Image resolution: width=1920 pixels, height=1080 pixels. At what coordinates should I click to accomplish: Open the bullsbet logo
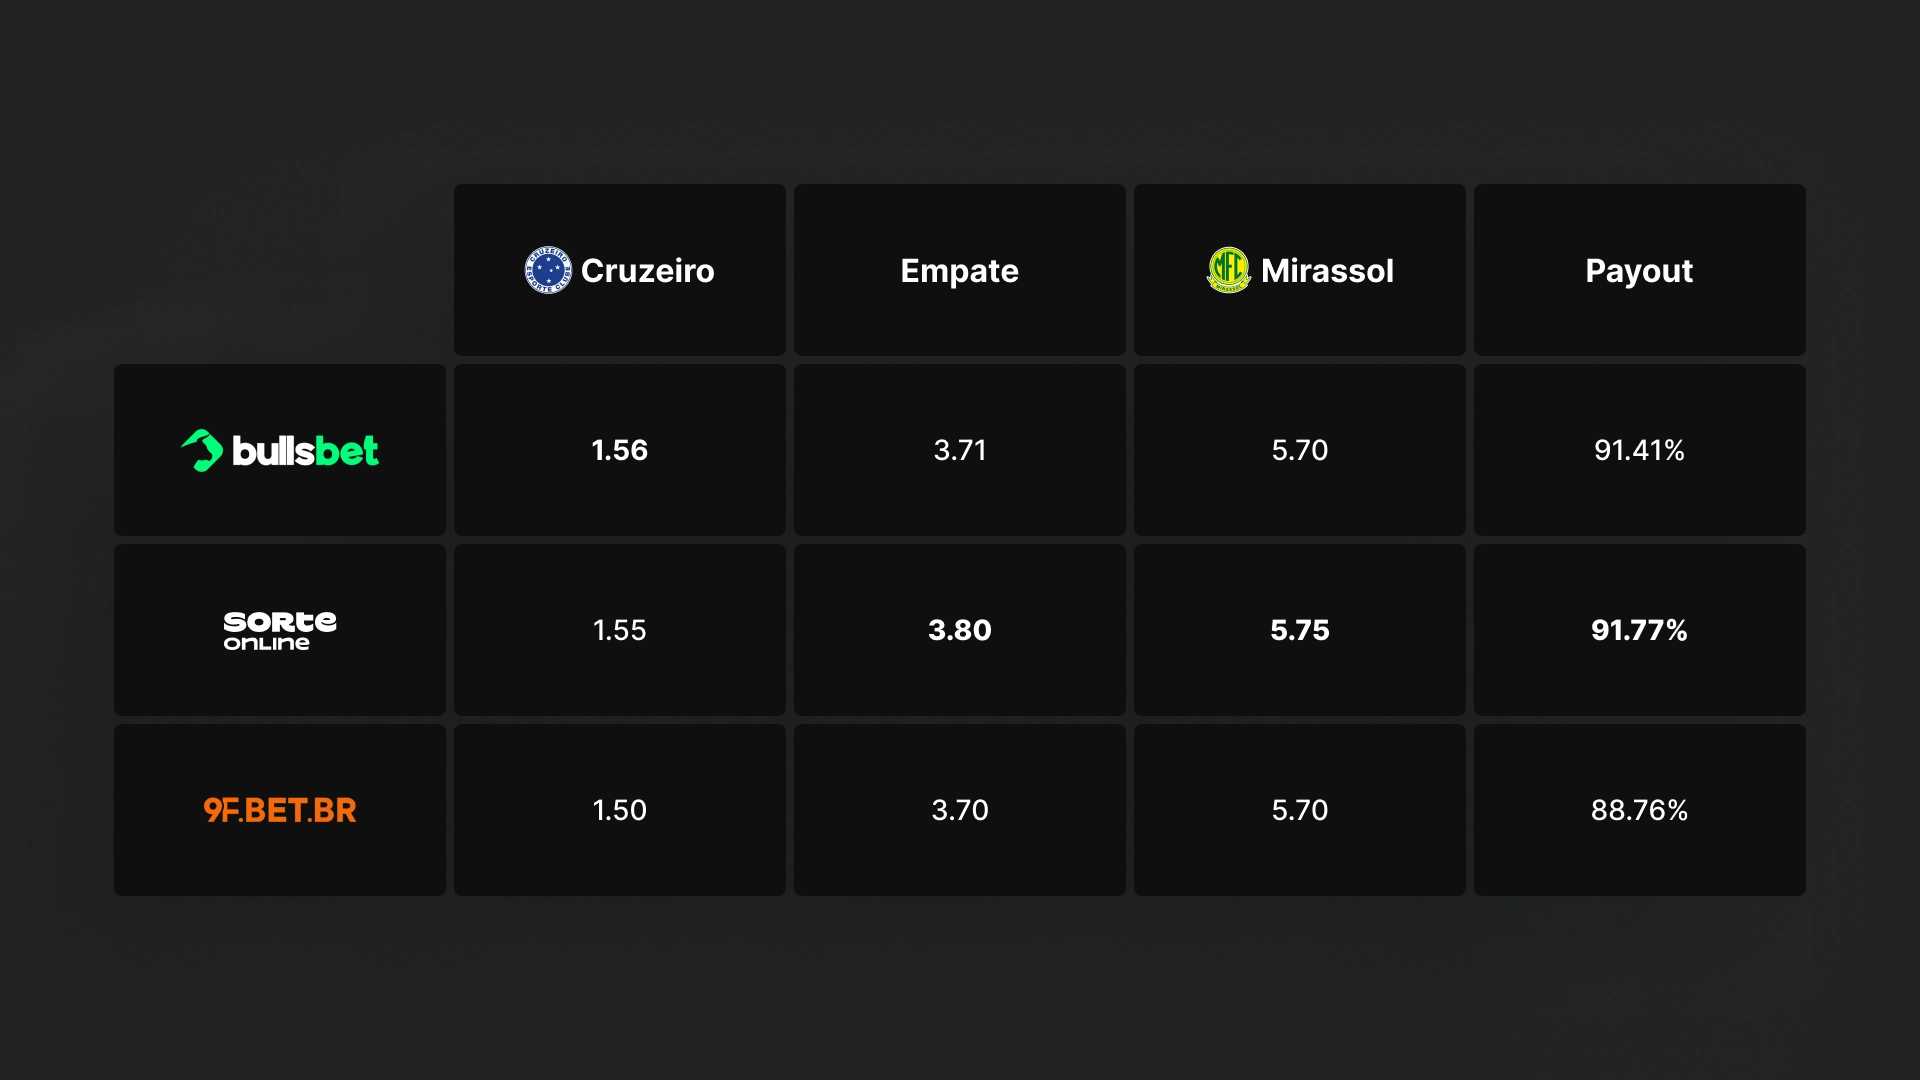tap(280, 450)
